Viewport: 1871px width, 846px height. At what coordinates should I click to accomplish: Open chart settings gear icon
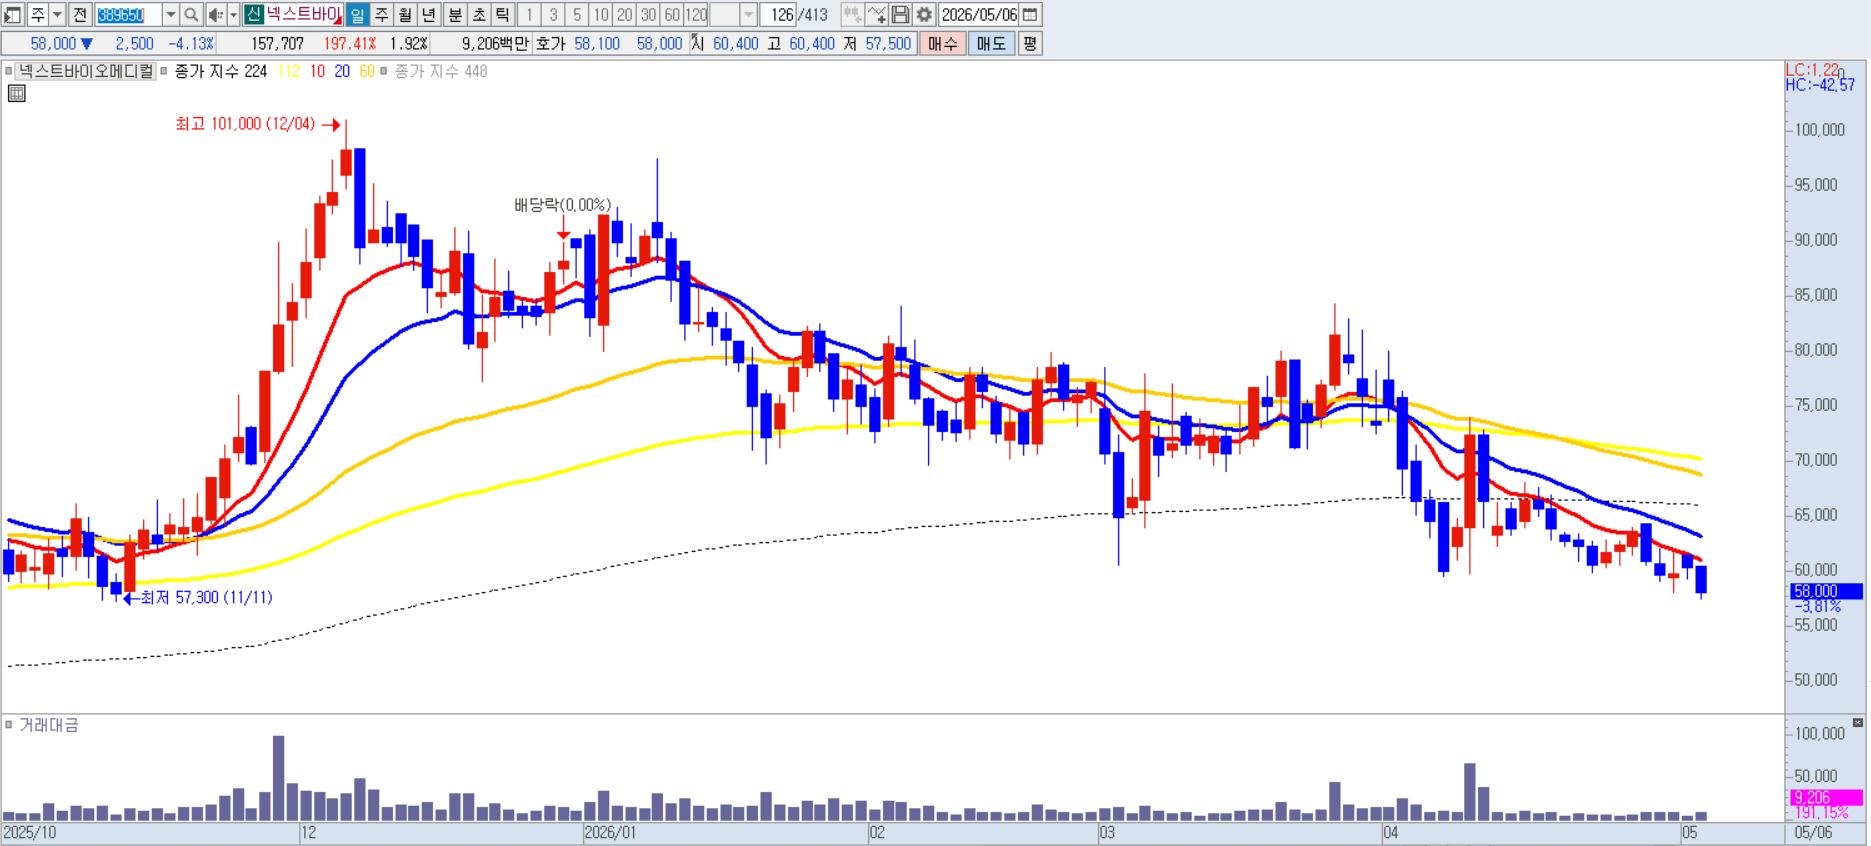[924, 15]
